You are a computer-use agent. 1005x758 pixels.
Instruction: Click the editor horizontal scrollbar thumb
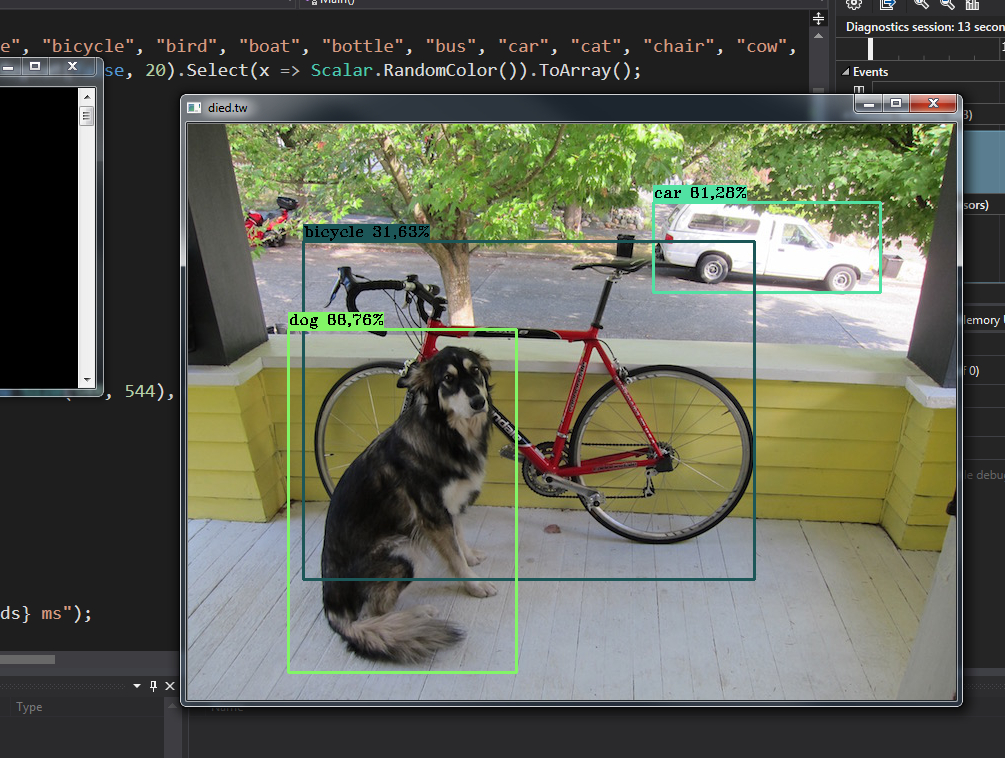[x=28, y=659]
